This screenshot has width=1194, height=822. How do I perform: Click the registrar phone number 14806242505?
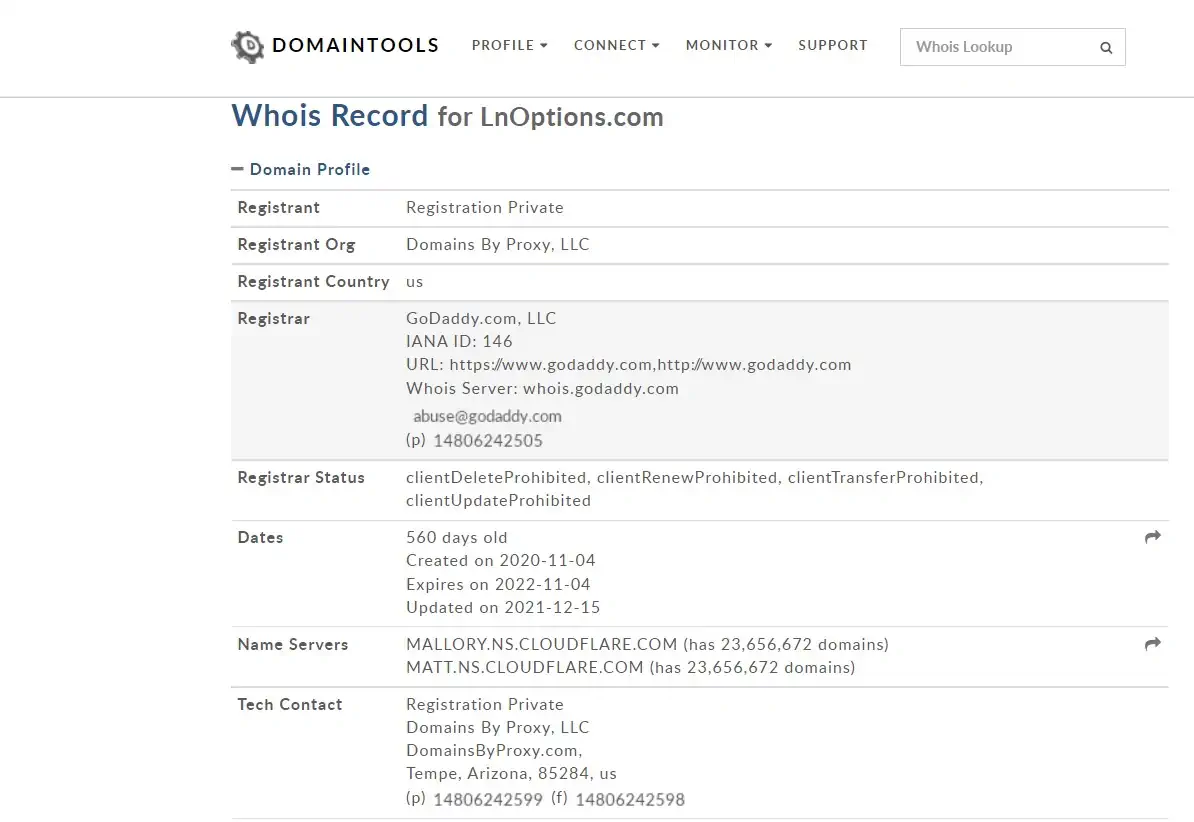(488, 441)
